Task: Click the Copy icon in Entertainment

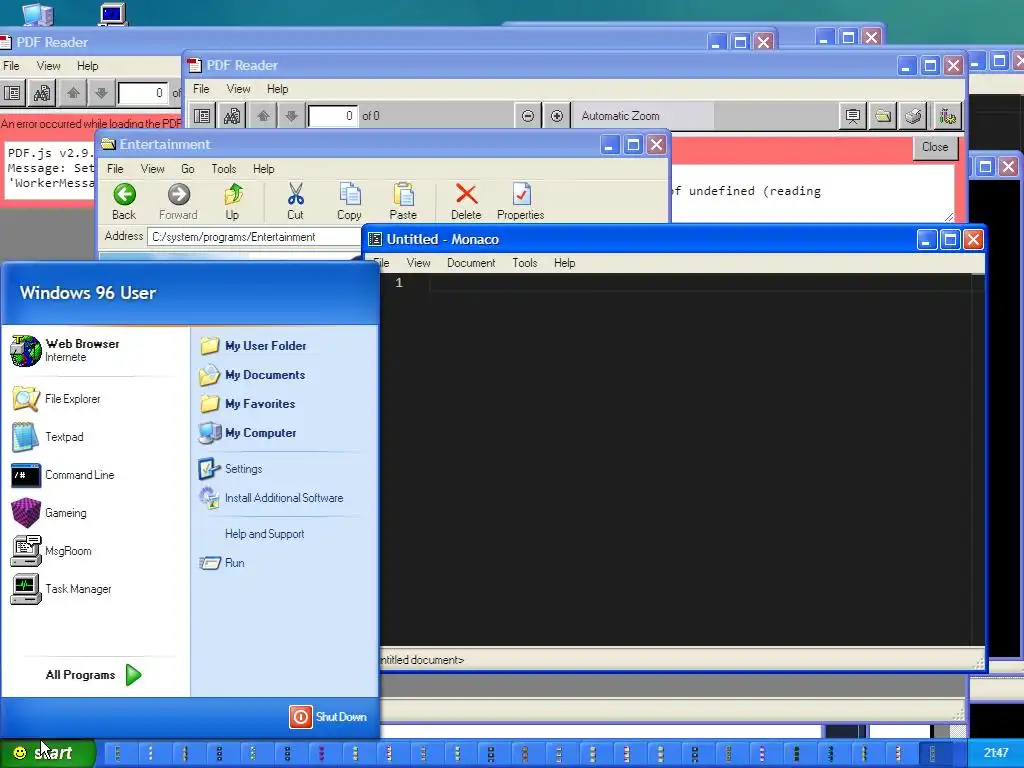Action: (x=349, y=201)
